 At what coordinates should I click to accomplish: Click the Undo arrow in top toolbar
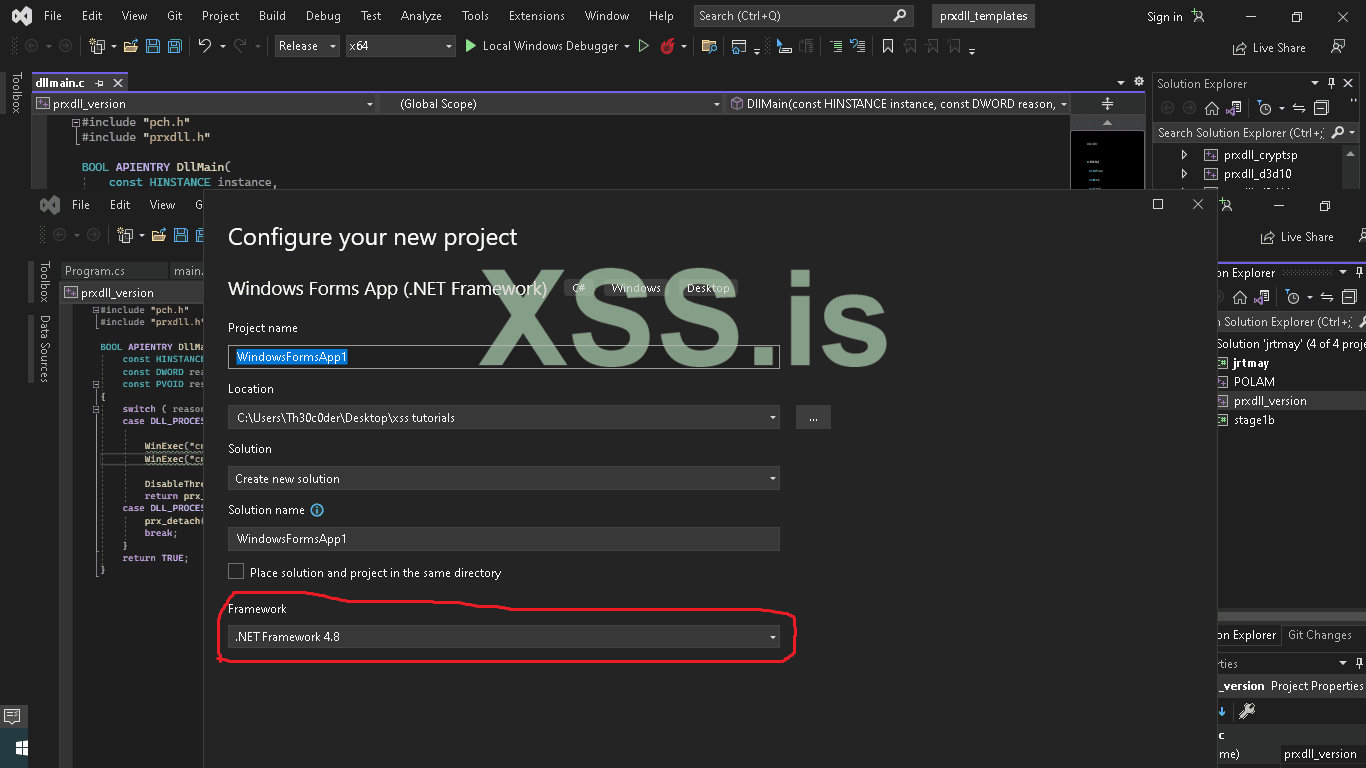pyautogui.click(x=205, y=46)
